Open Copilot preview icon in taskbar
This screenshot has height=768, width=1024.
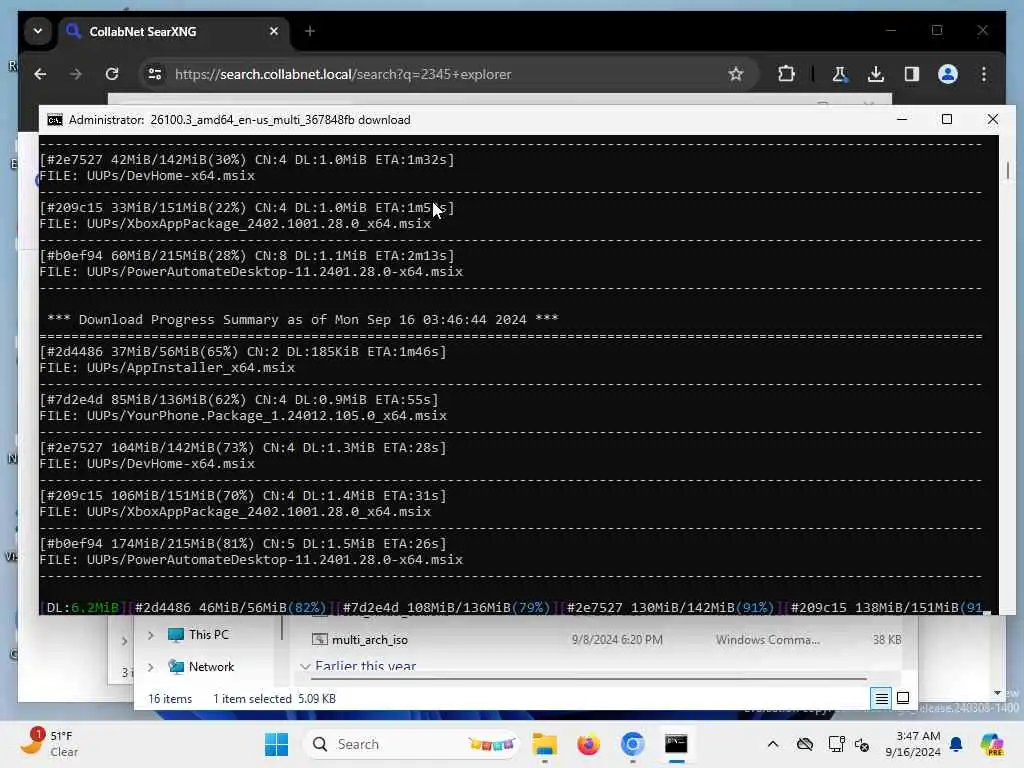(992, 744)
